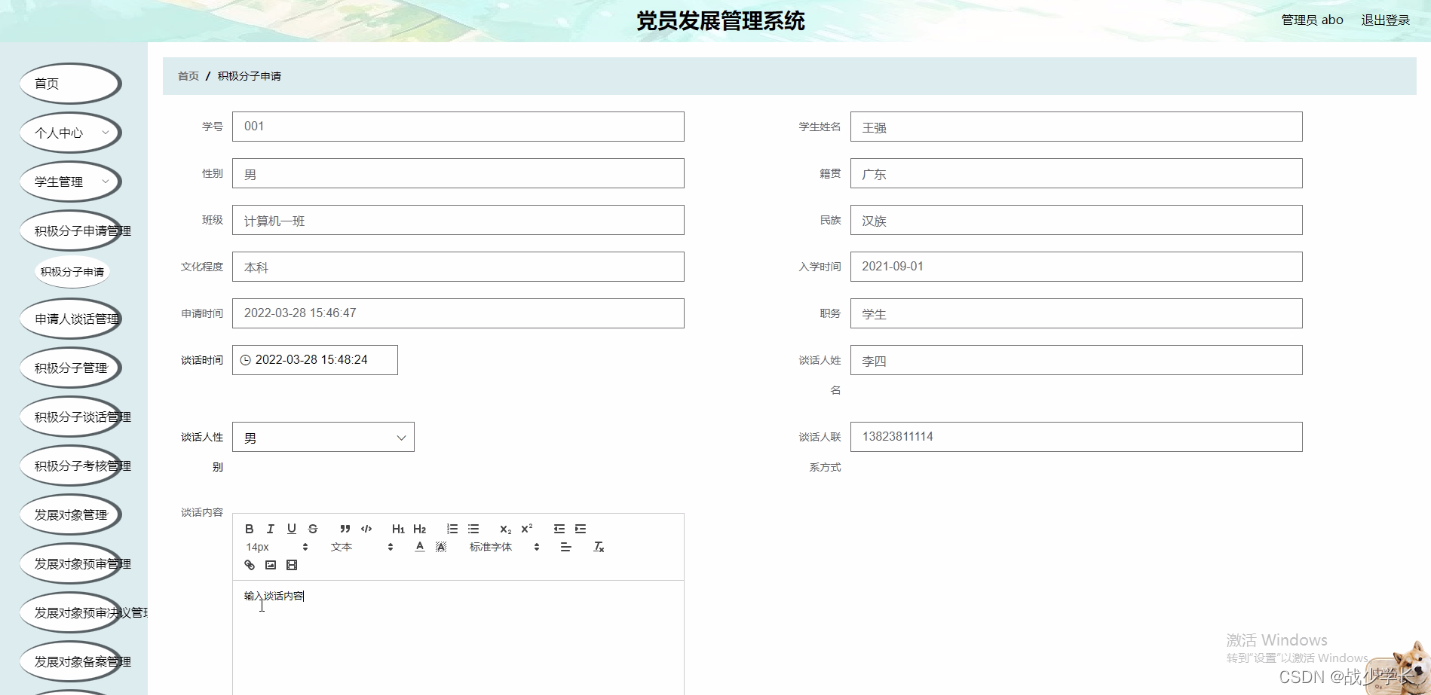Insert a blockquote in the editor

345,528
